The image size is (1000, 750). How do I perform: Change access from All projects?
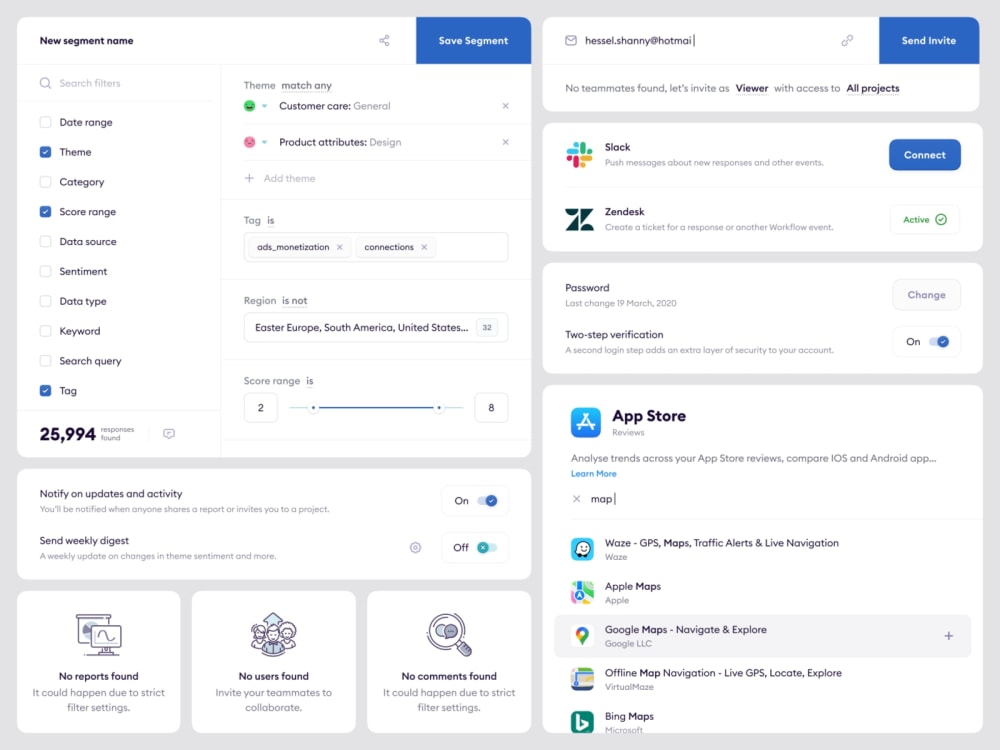[872, 89]
